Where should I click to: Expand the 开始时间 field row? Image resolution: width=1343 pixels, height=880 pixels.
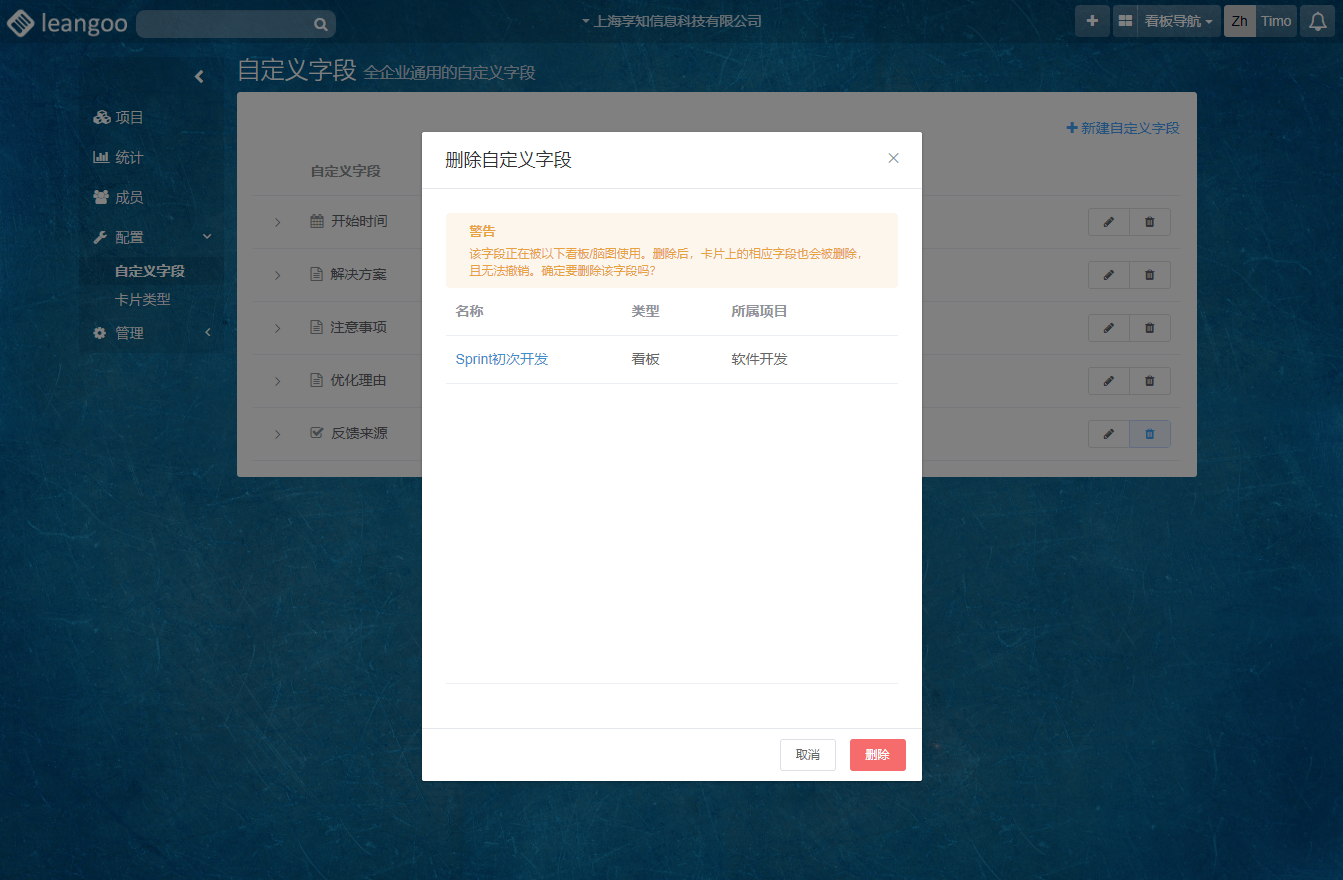coord(277,222)
